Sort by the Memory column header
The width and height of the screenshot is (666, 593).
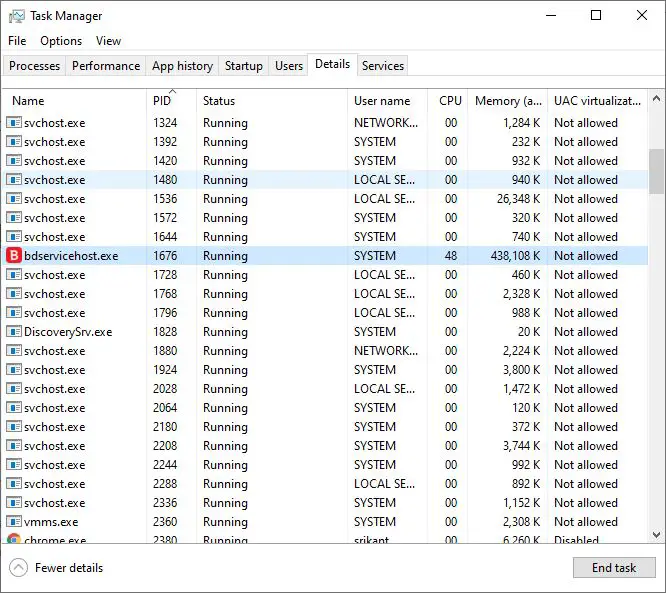508,101
